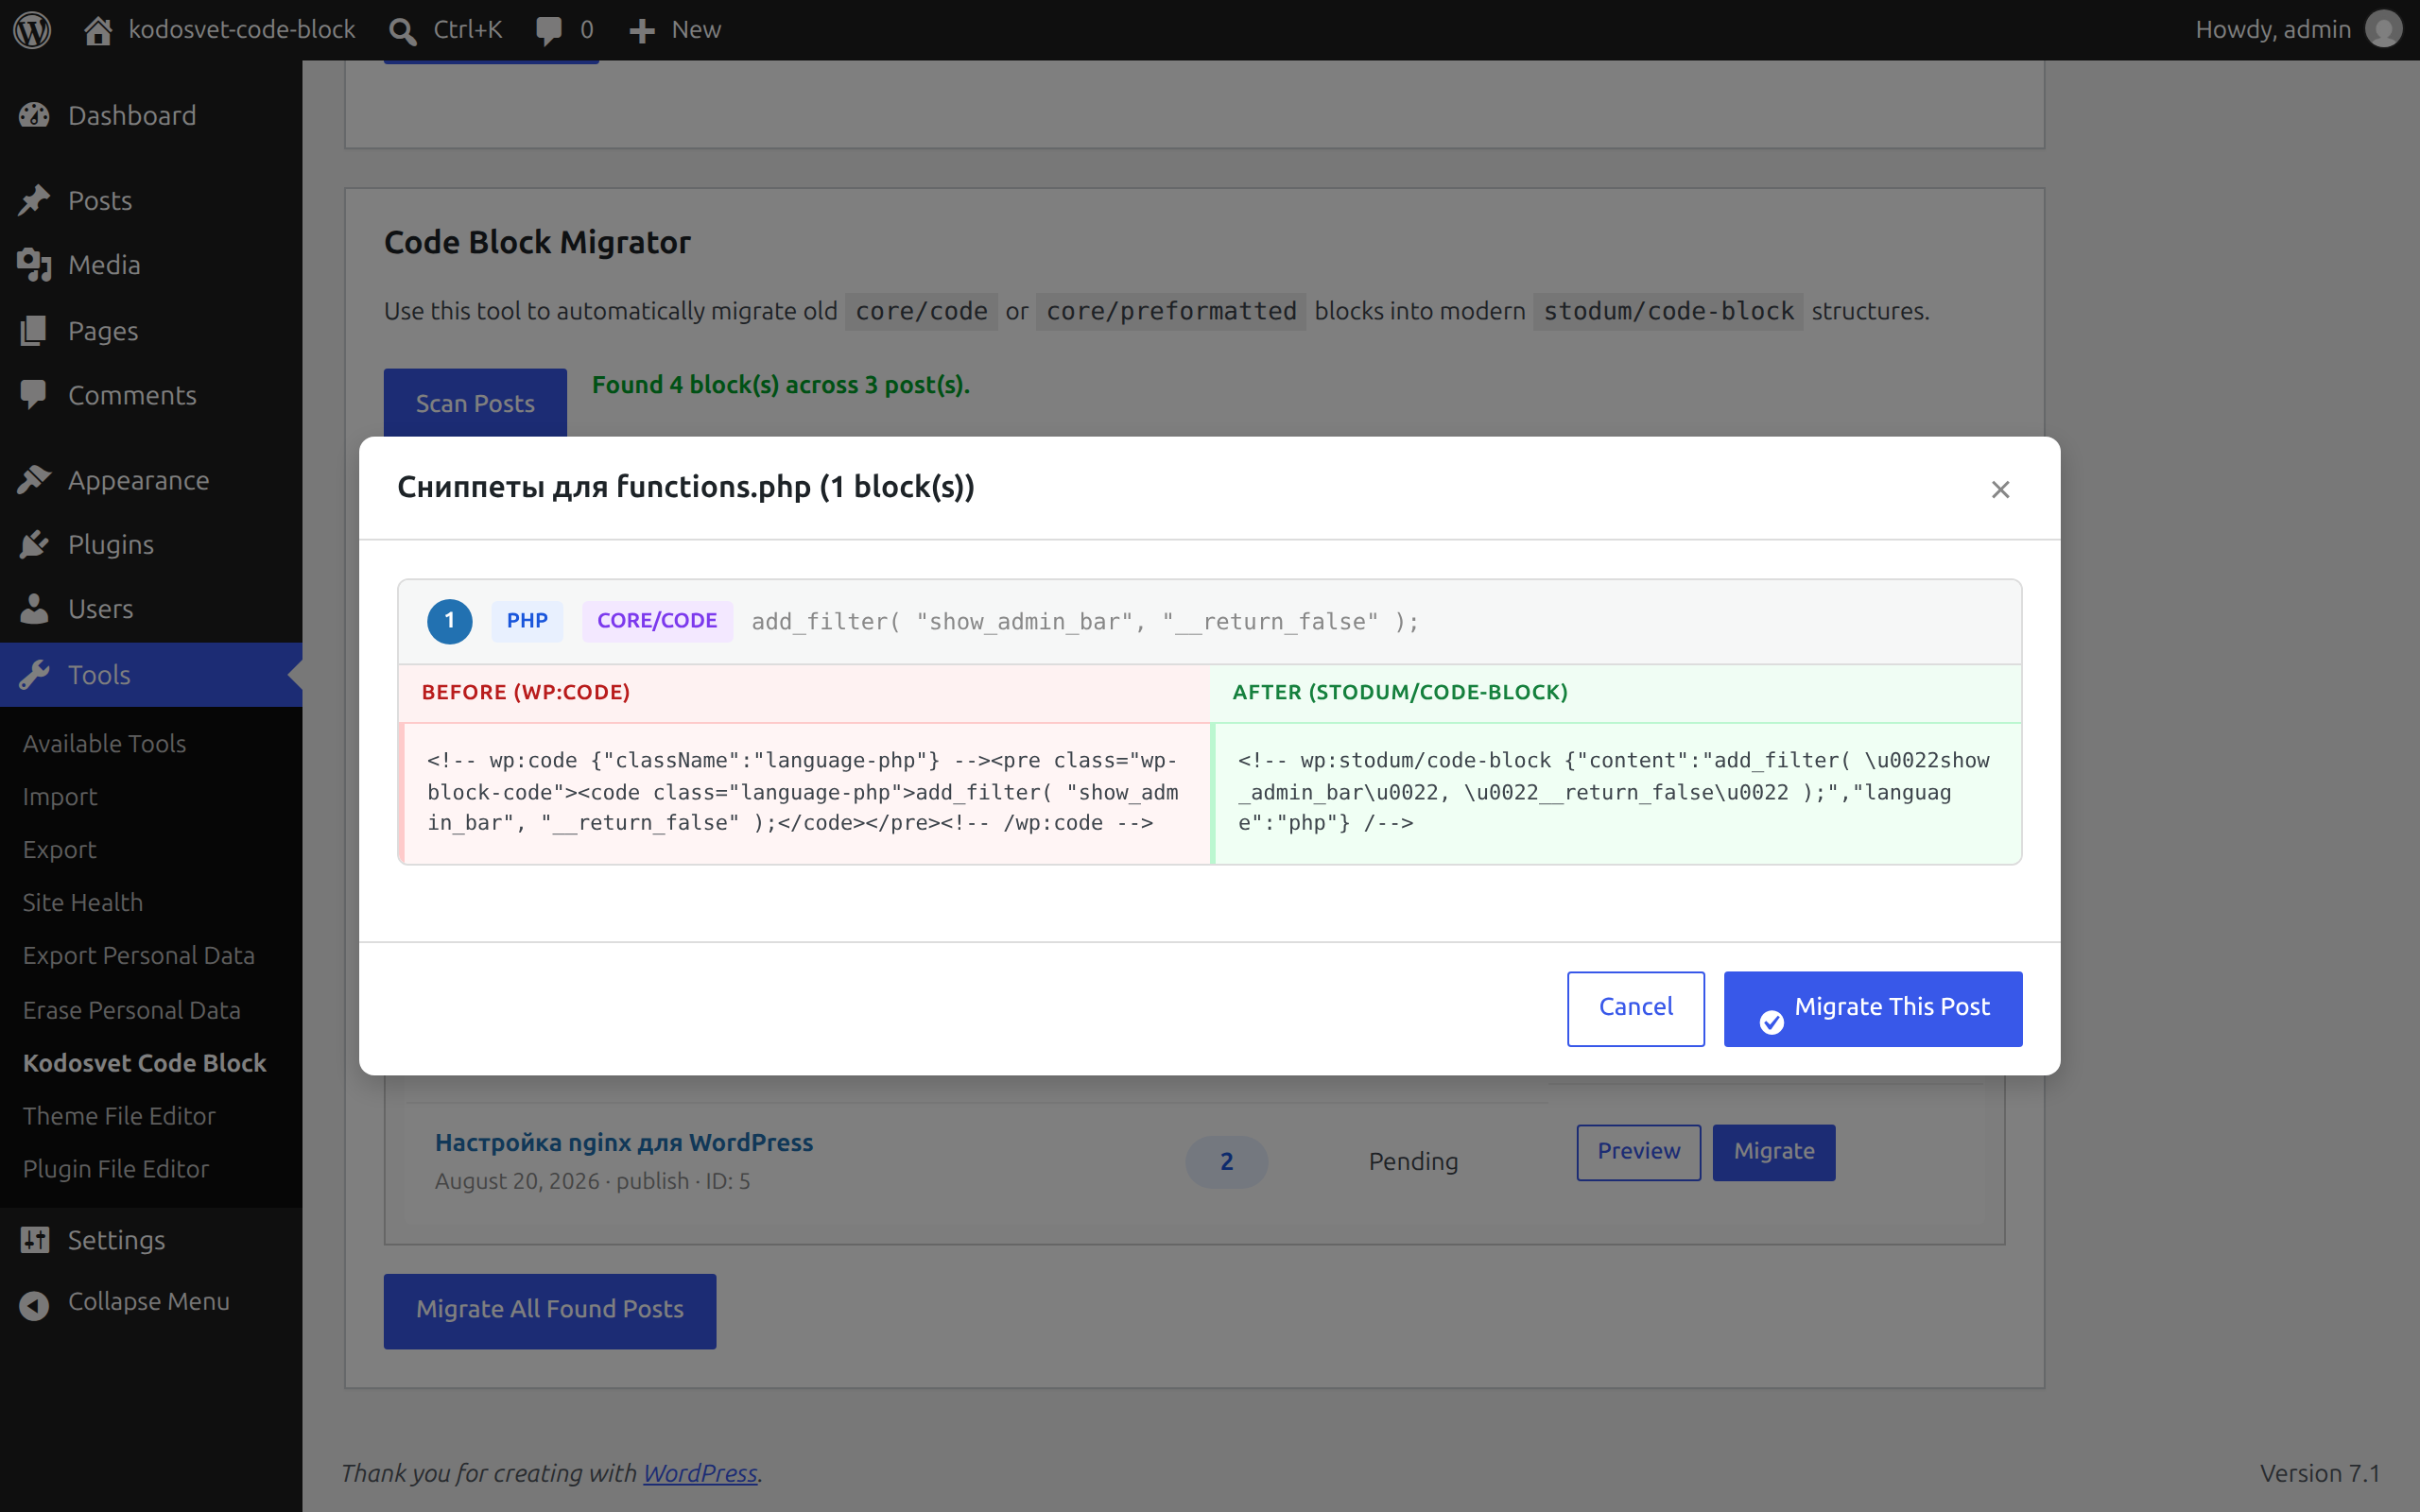The height and width of the screenshot is (1512, 2420).
Task: Open Kodosvet Code Block submenu item
Action: click(145, 1063)
